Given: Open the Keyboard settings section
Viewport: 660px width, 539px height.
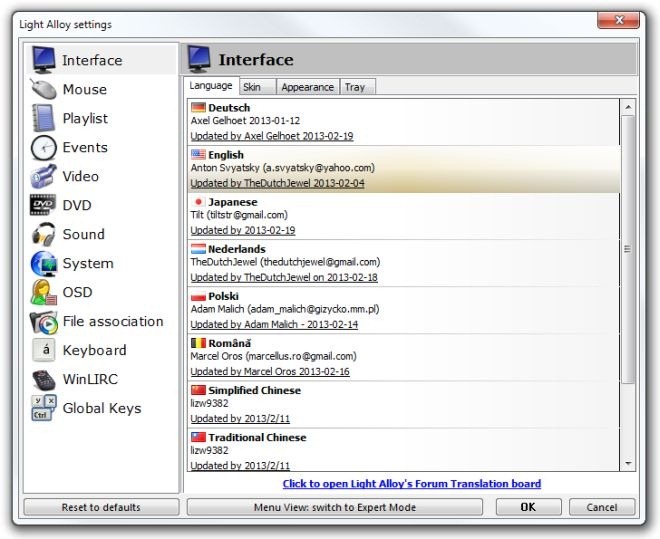Looking at the screenshot, I should (101, 350).
